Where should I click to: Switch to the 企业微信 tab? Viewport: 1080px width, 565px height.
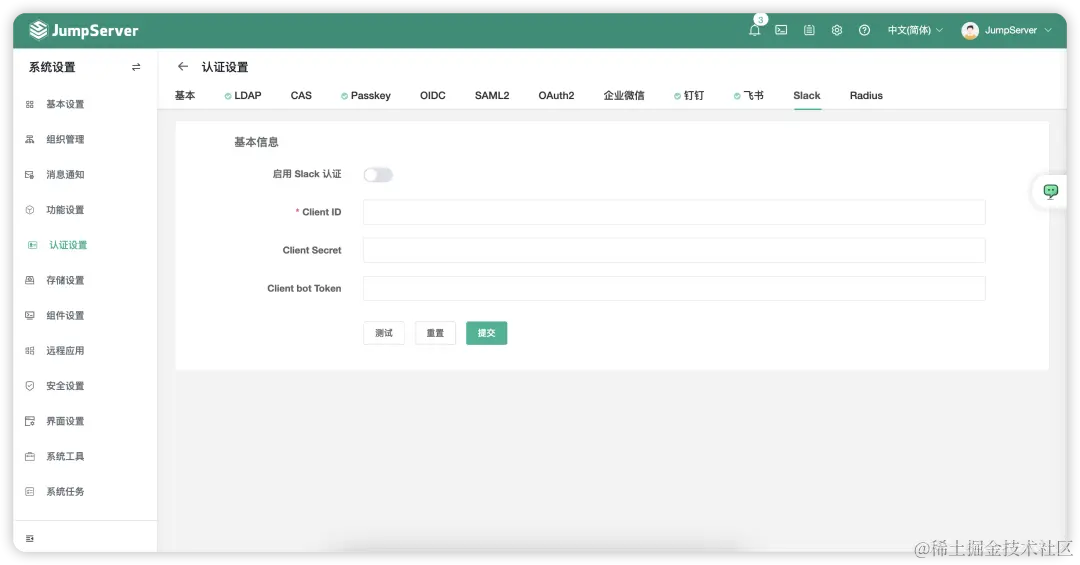tap(624, 95)
